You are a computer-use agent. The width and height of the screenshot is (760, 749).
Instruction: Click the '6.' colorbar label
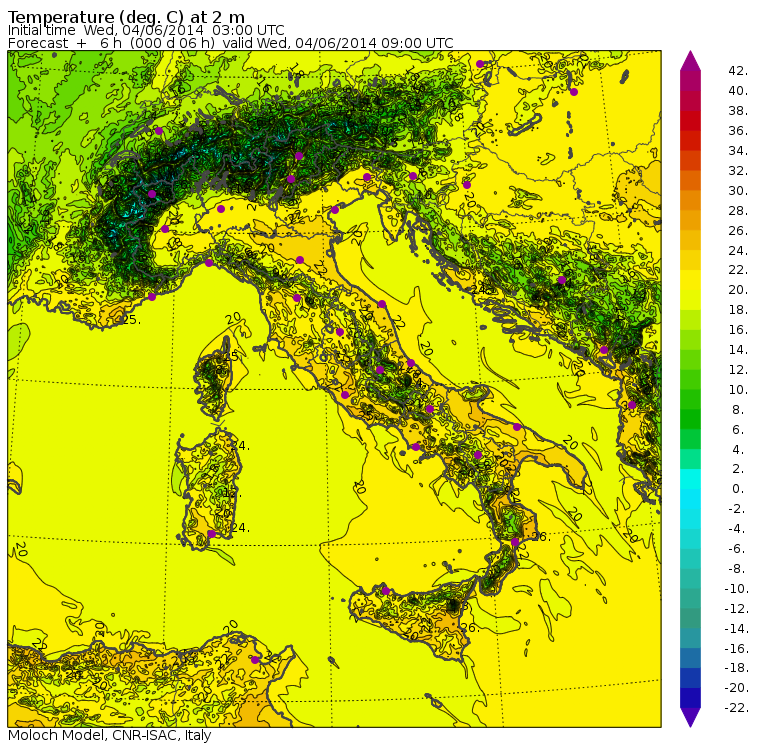pyautogui.click(x=738, y=430)
